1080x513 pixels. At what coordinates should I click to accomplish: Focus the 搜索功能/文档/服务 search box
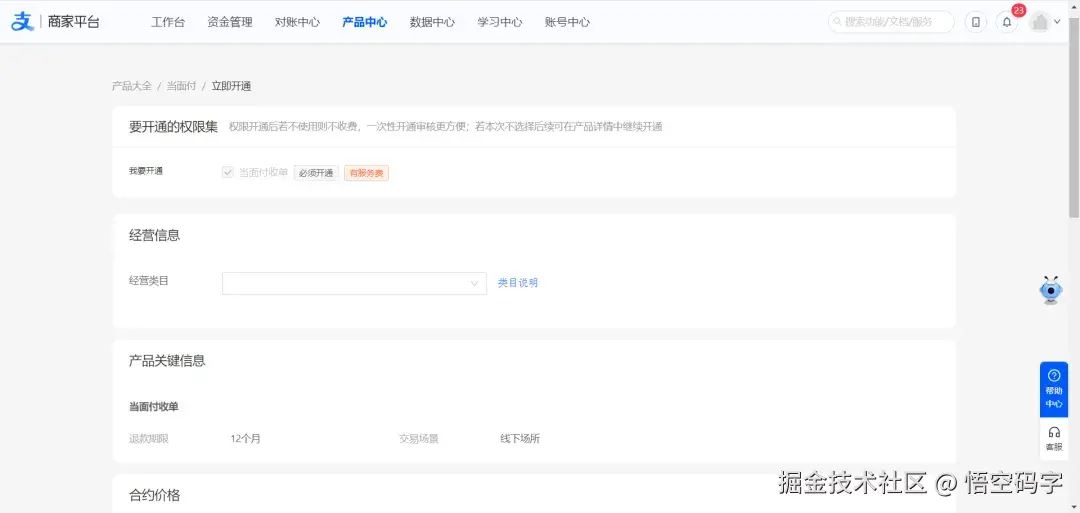[891, 22]
